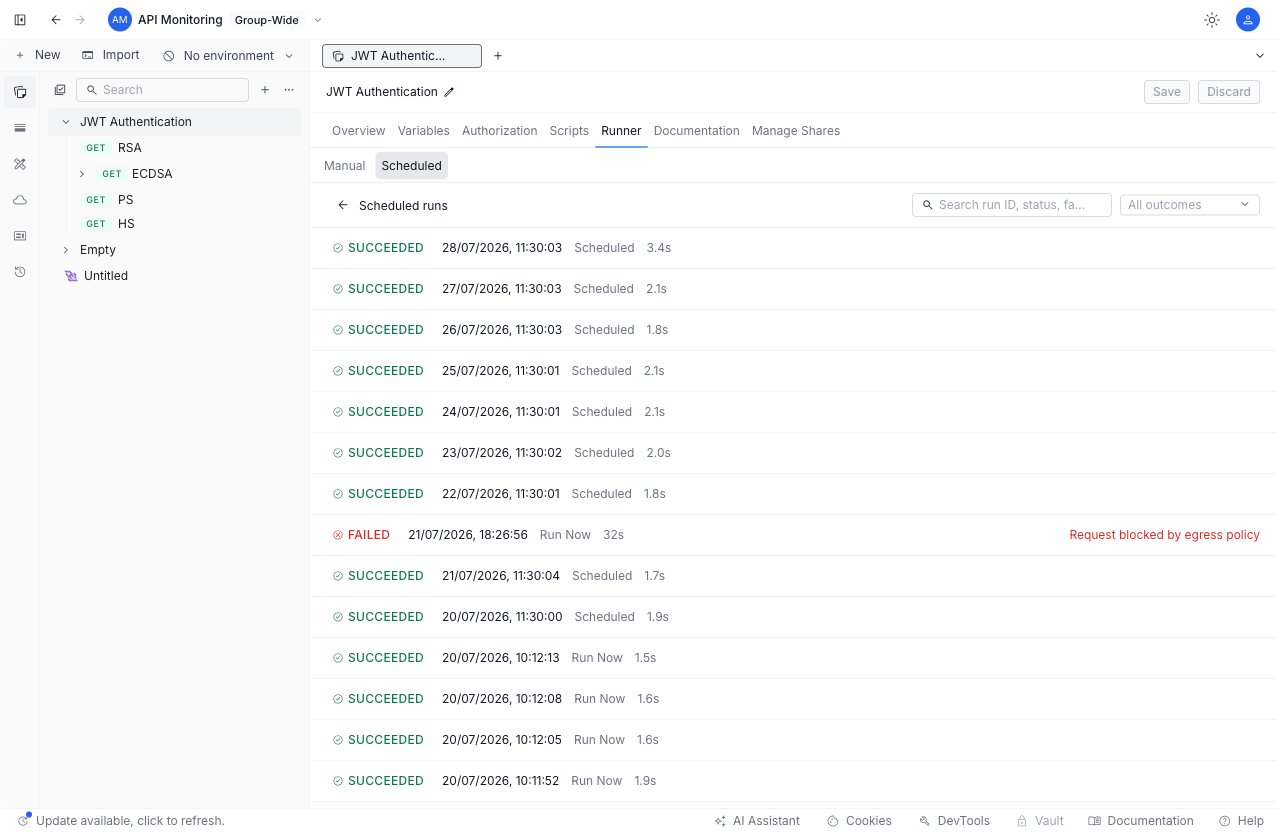Click the Save button

coord(1167,92)
